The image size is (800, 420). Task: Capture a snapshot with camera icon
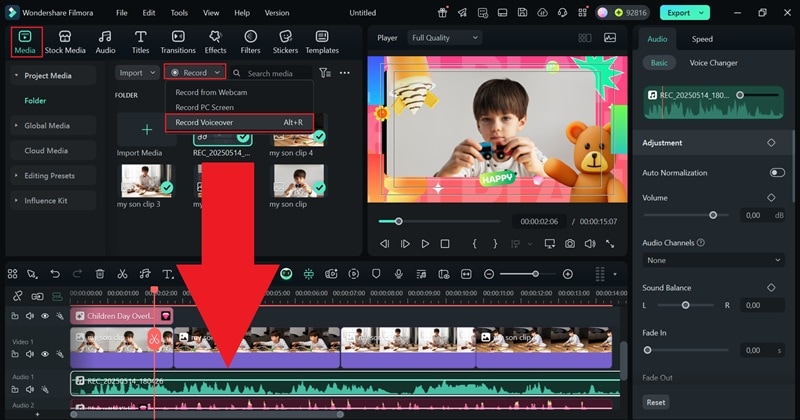click(x=569, y=244)
